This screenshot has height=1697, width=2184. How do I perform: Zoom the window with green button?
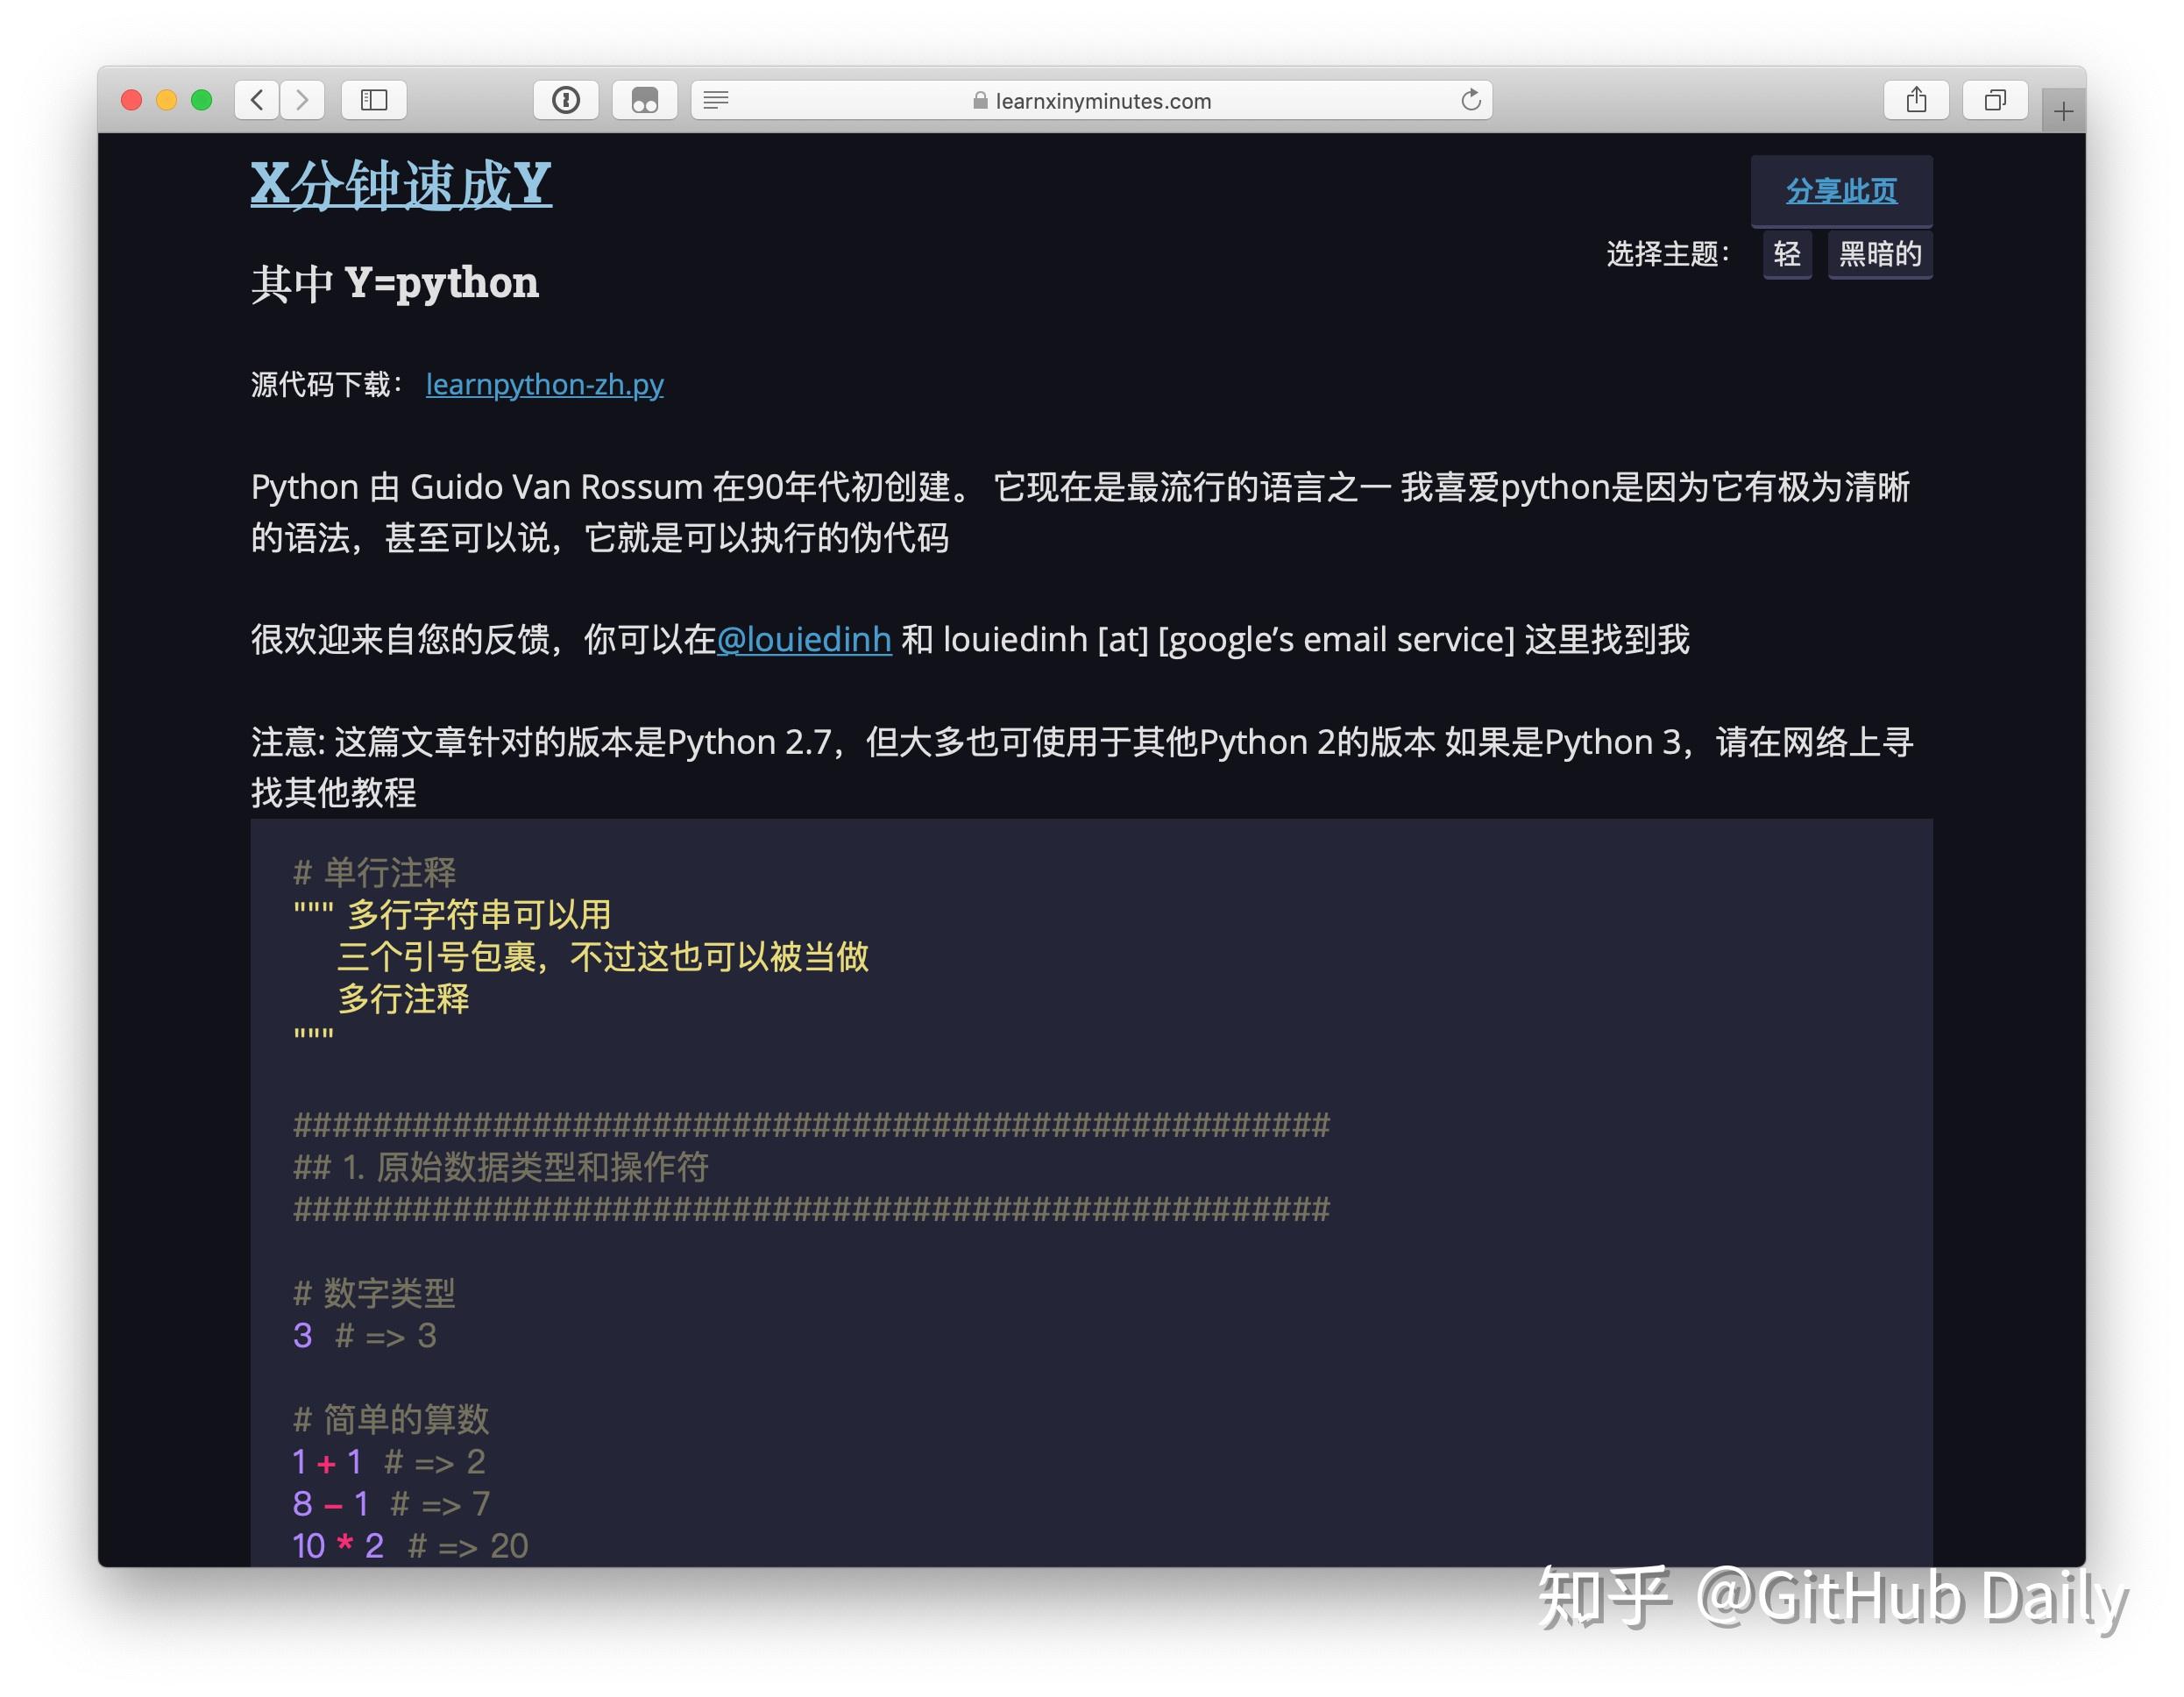pyautogui.click(x=202, y=100)
